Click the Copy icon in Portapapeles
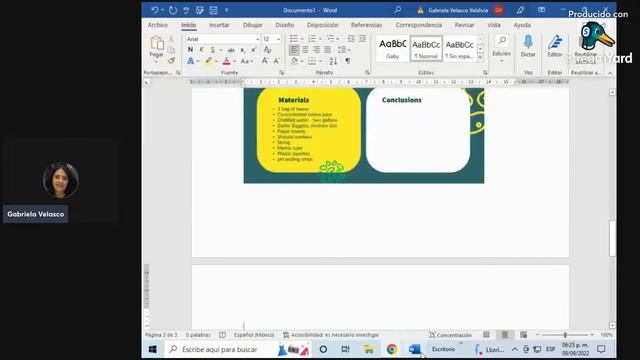This screenshot has height=360, width=640. 171,50
